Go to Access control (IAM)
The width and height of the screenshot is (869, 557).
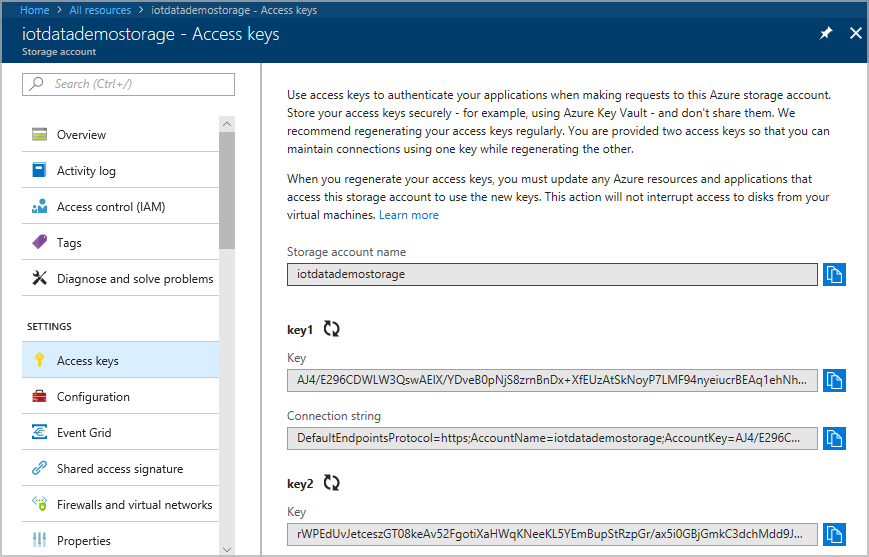click(x=111, y=207)
